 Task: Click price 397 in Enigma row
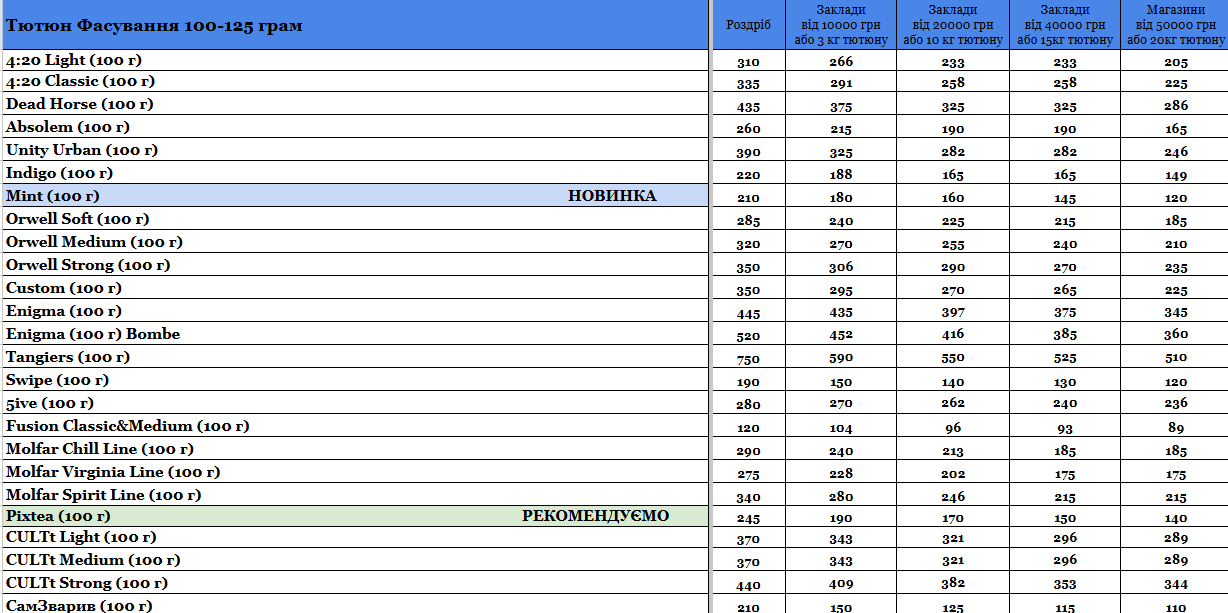(x=953, y=313)
